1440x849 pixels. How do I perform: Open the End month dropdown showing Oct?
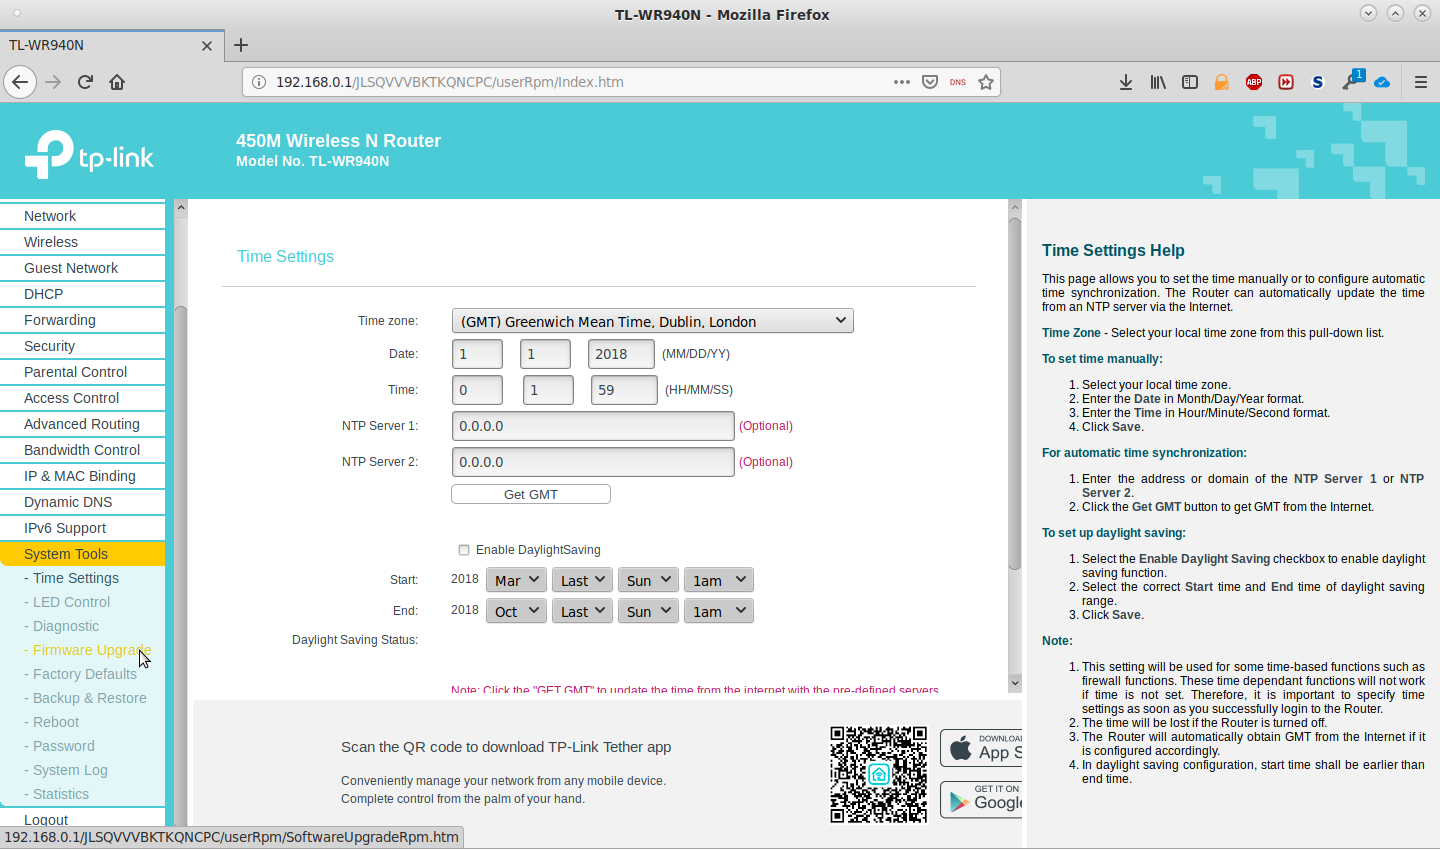516,611
